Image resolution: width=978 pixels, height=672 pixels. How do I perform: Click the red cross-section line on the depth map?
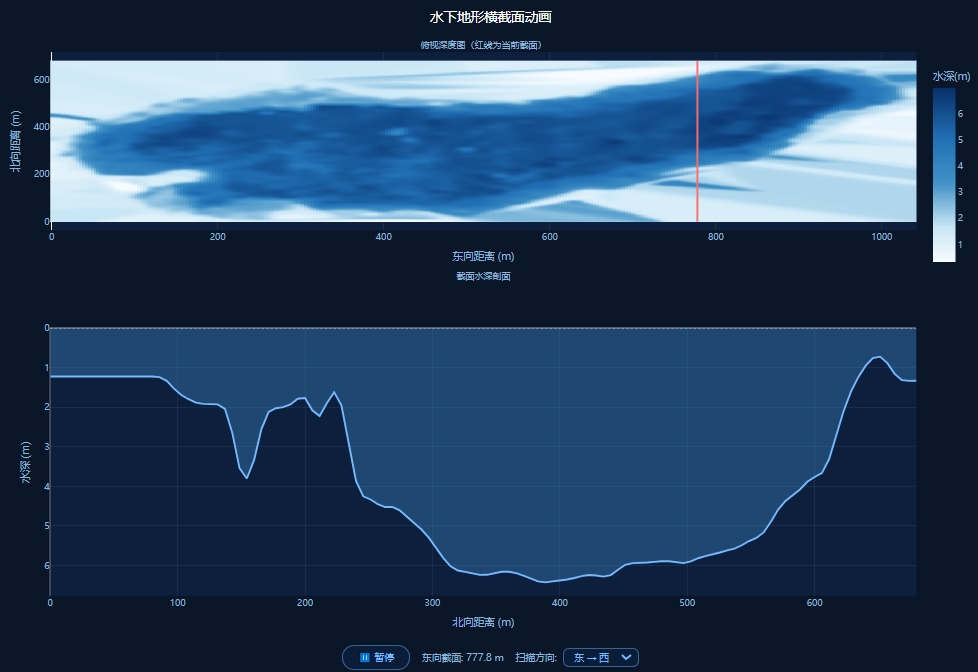click(x=697, y=141)
